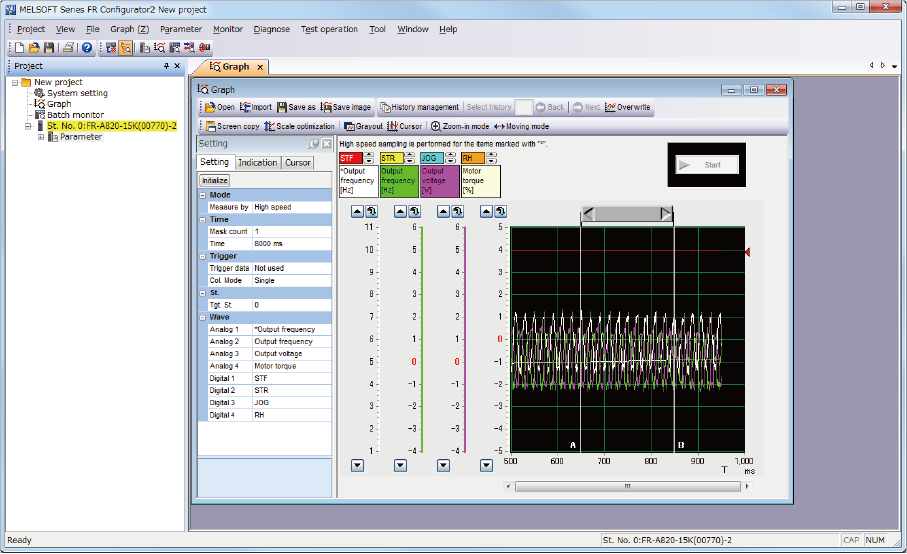907x554 pixels.
Task: Click Save as in graph toolbar
Action: pyautogui.click(x=296, y=107)
